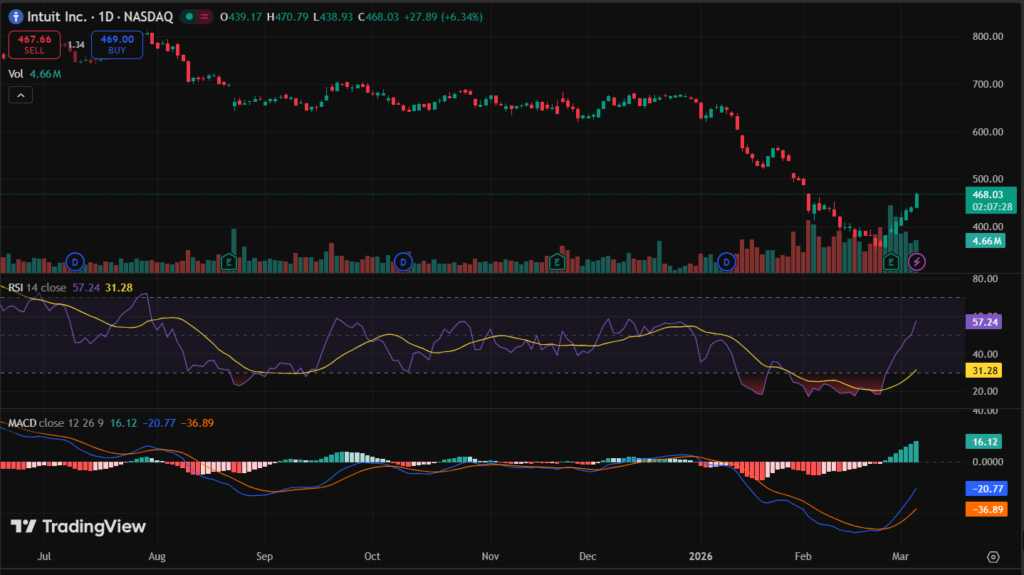Open the dividend marker near July
Viewport: 1024px width, 575px height.
pos(74,262)
